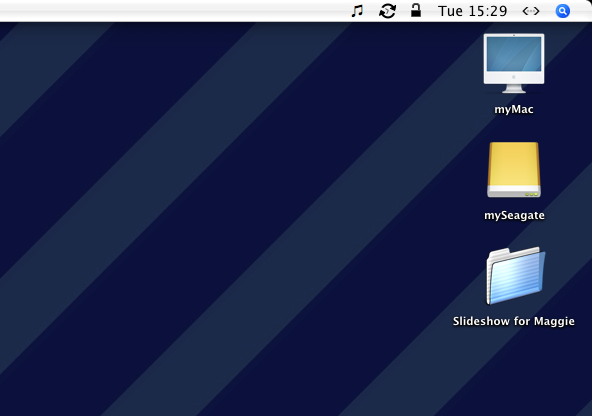Open the angle-brackets arrows menu bar icon
Screen dimensions: 592x416
[x=531, y=11]
